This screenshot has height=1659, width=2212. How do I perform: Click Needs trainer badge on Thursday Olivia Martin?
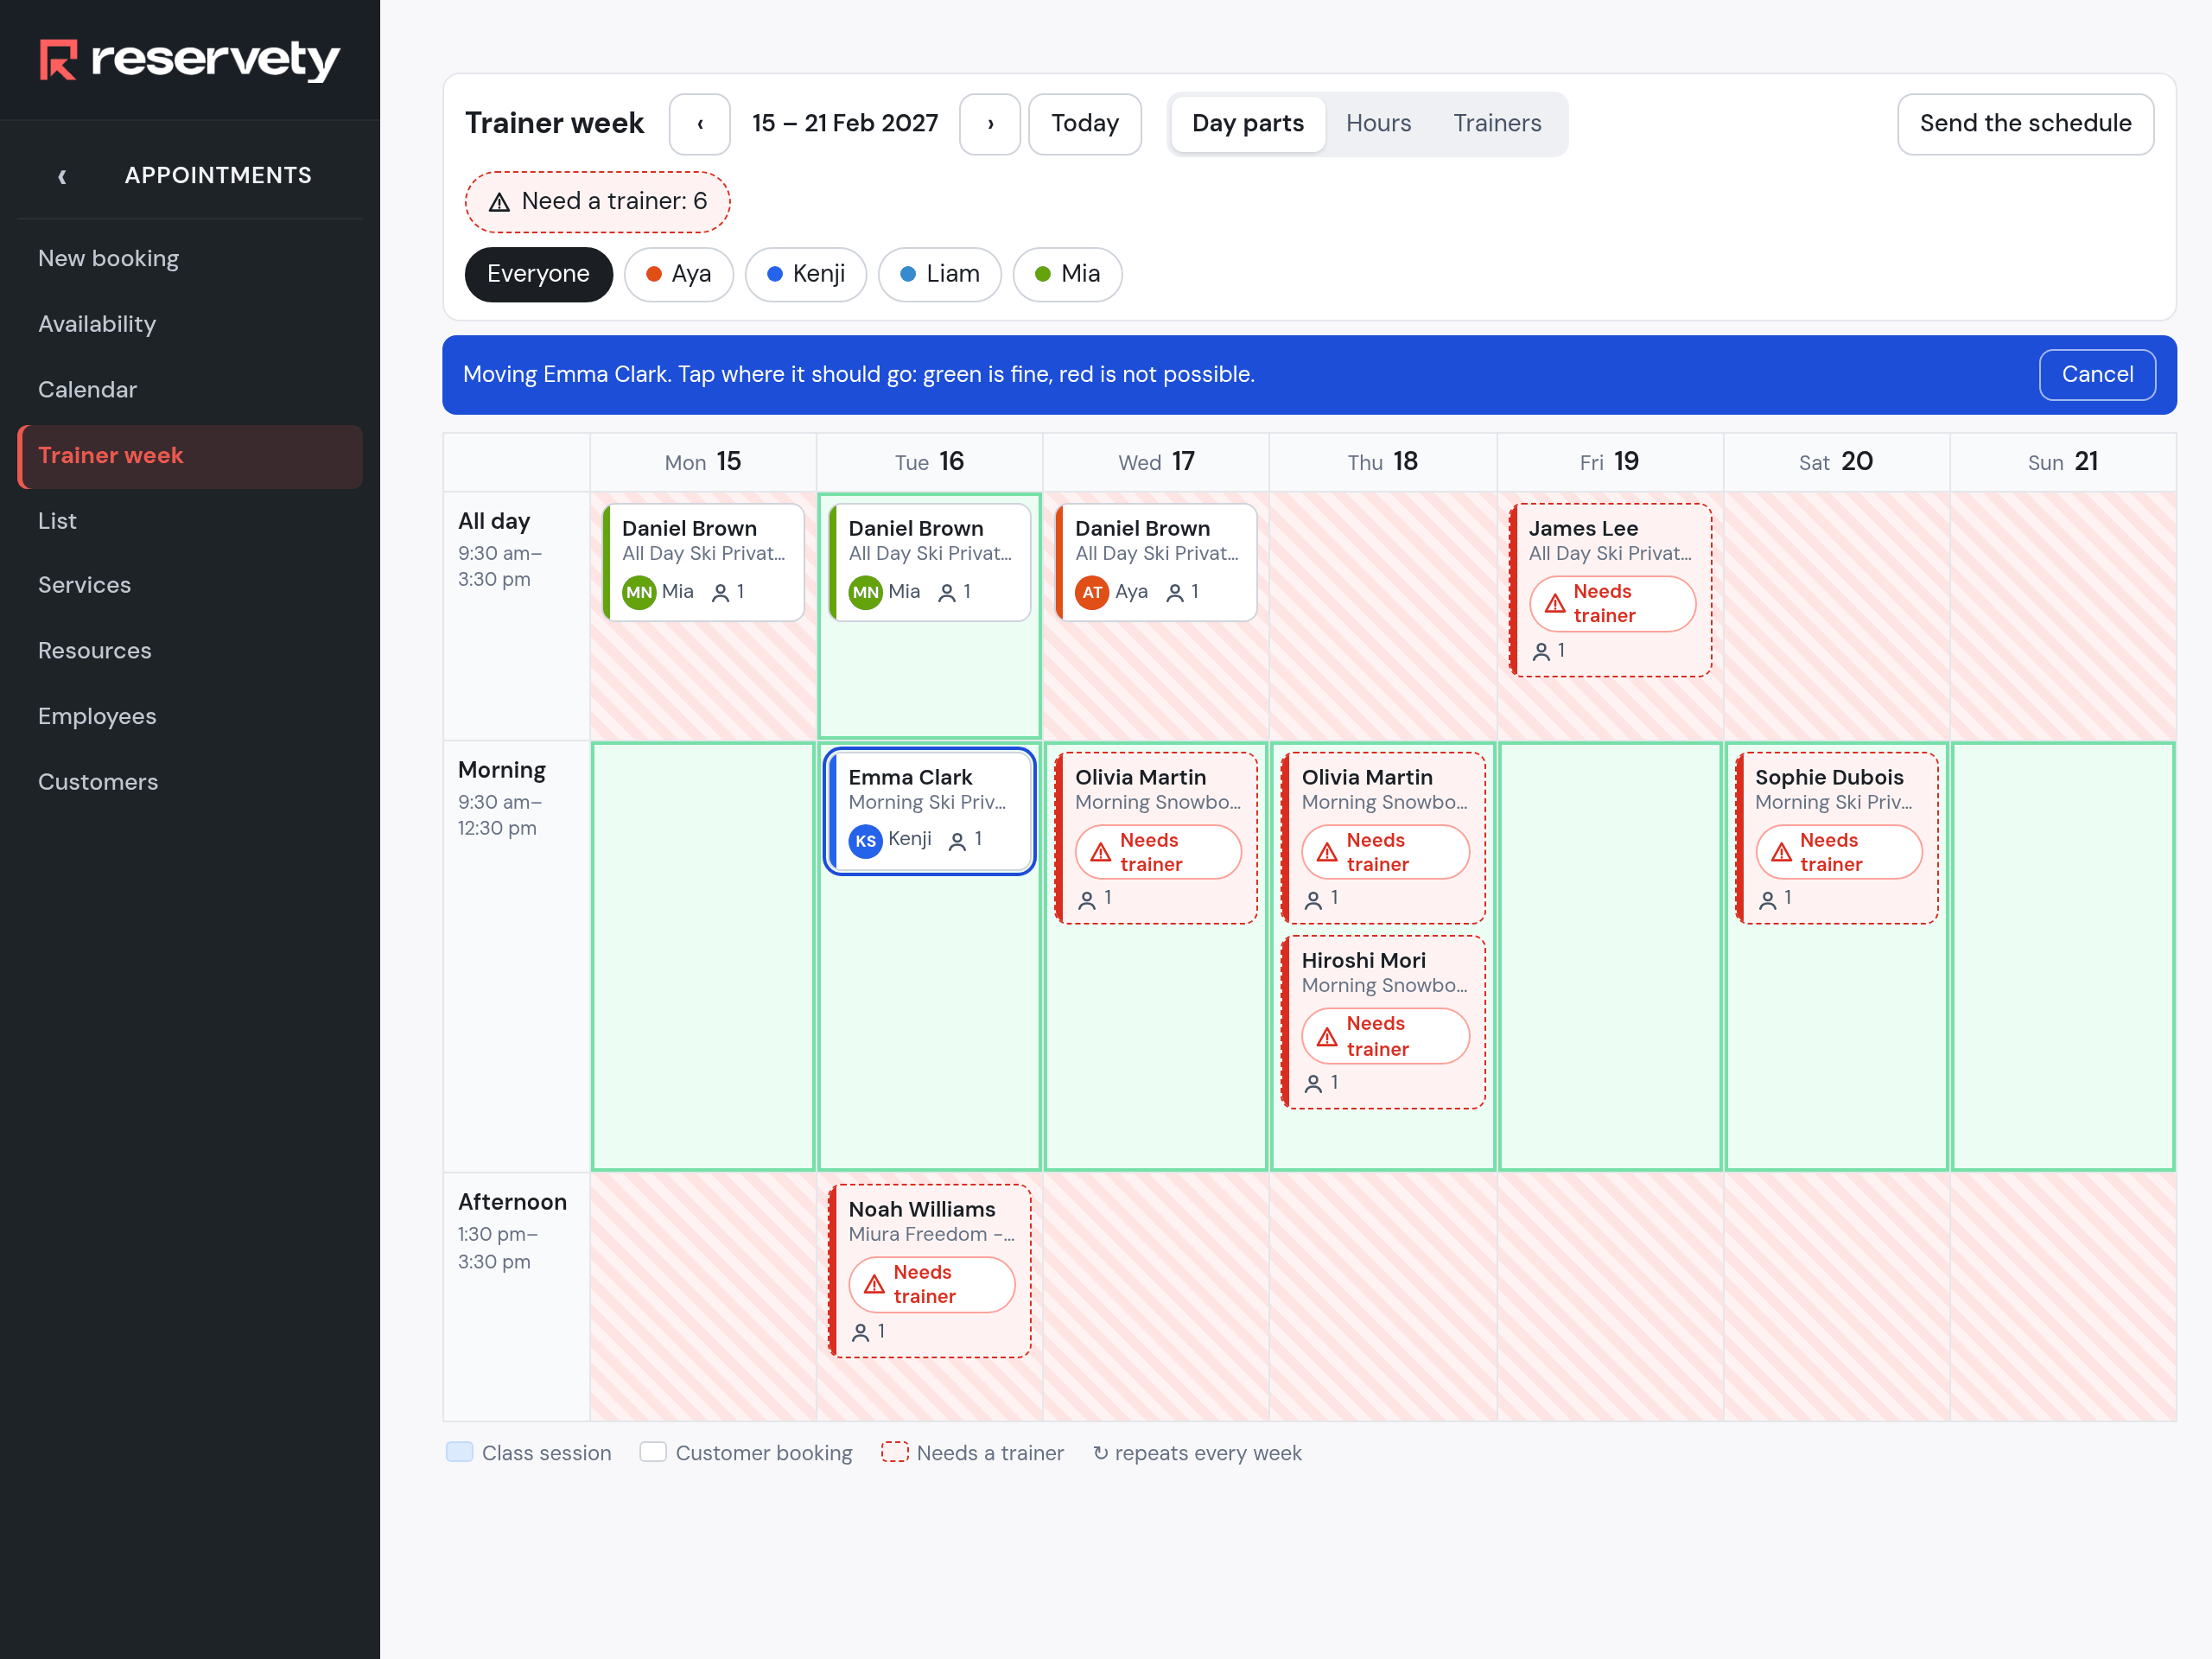tap(1385, 852)
